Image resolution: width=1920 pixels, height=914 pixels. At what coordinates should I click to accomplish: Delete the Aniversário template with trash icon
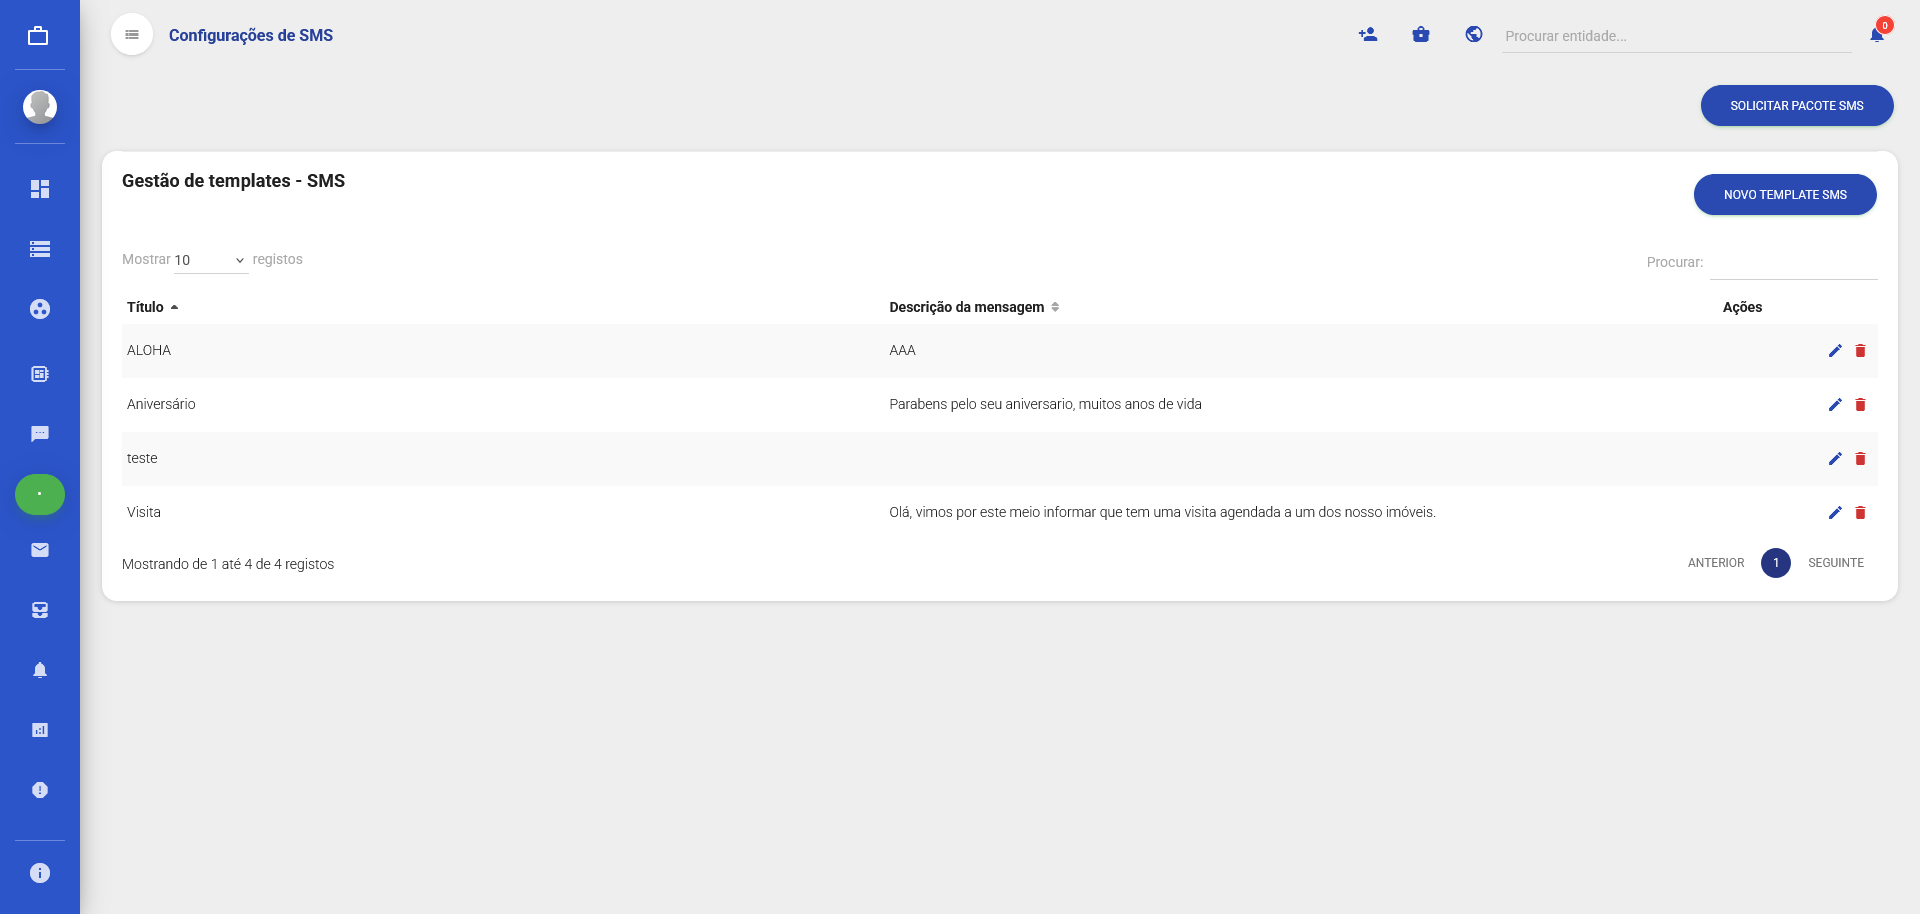(1860, 405)
